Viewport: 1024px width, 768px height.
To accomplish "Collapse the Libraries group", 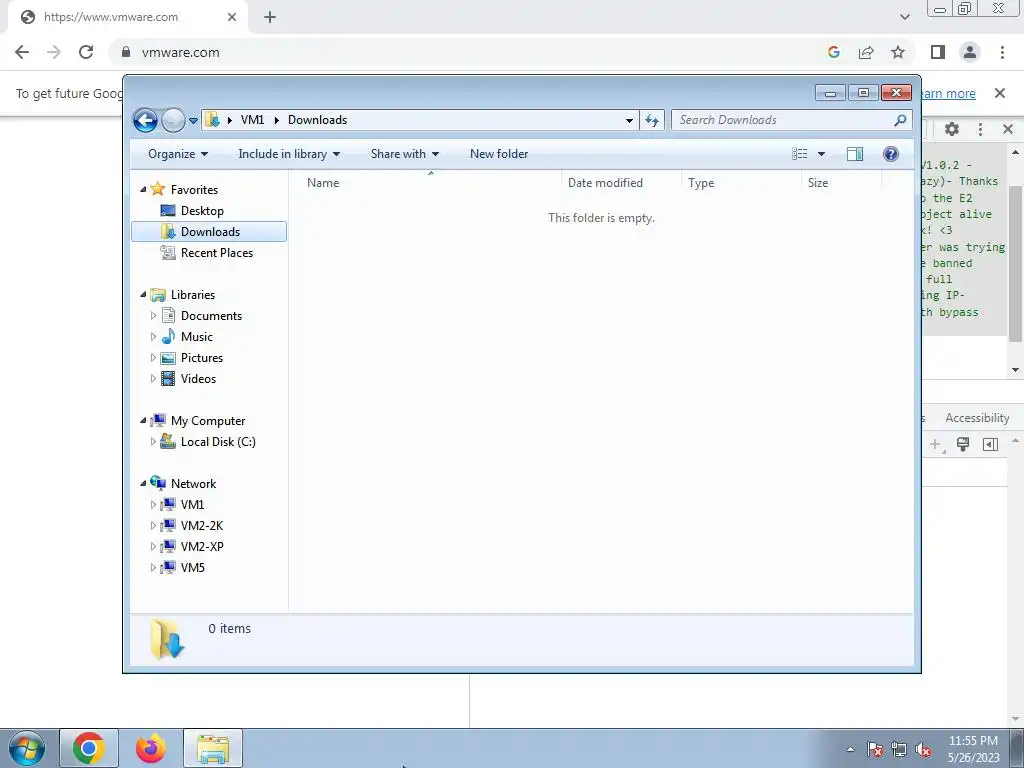I will tap(143, 295).
